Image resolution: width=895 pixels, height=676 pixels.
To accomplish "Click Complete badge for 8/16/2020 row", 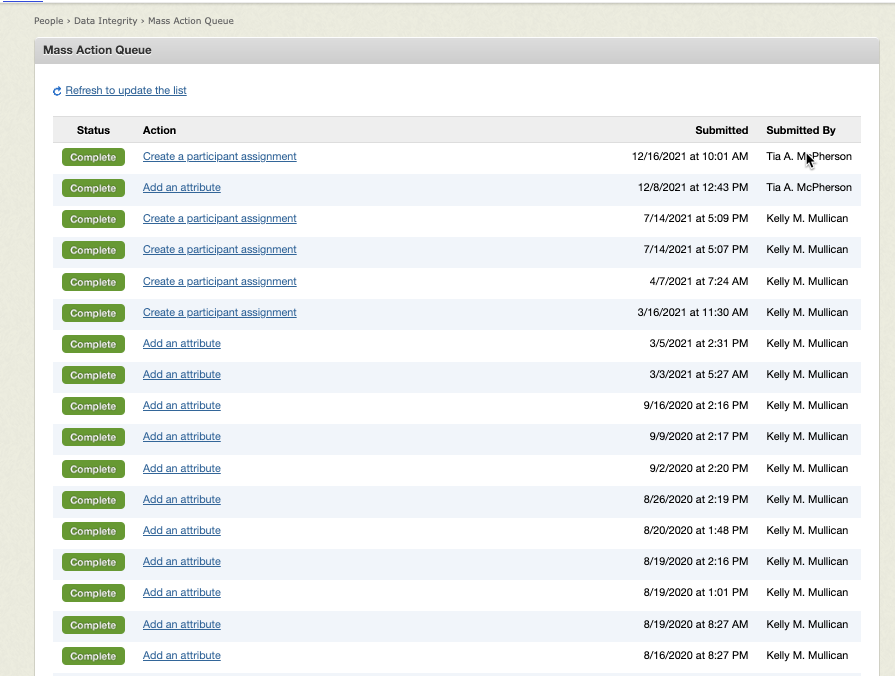I will 93,656.
